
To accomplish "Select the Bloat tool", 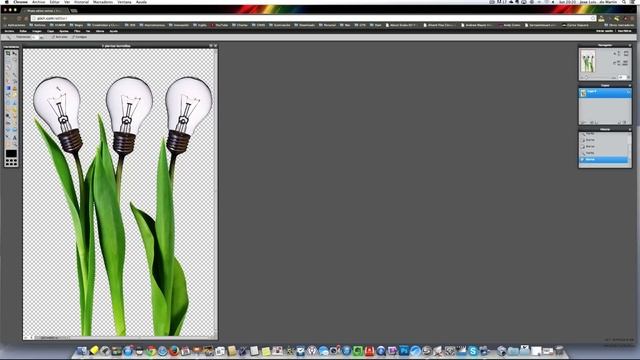I will tap(8, 129).
